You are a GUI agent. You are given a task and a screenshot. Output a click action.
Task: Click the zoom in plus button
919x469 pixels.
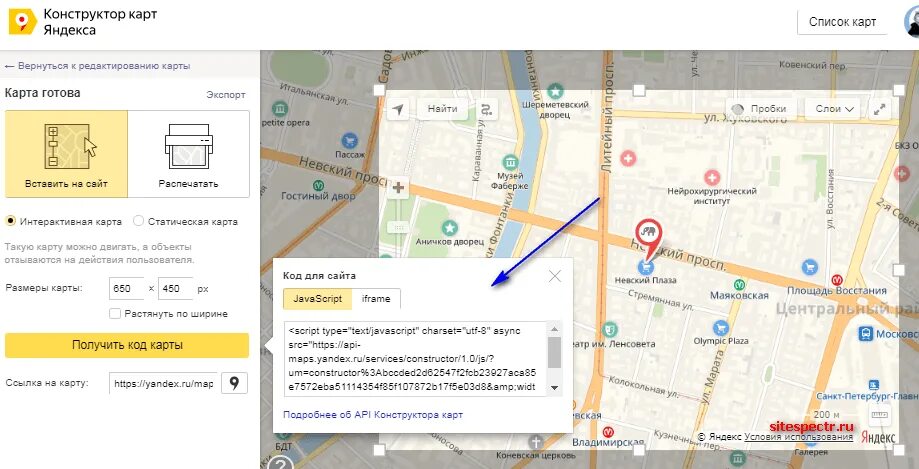[x=399, y=188]
